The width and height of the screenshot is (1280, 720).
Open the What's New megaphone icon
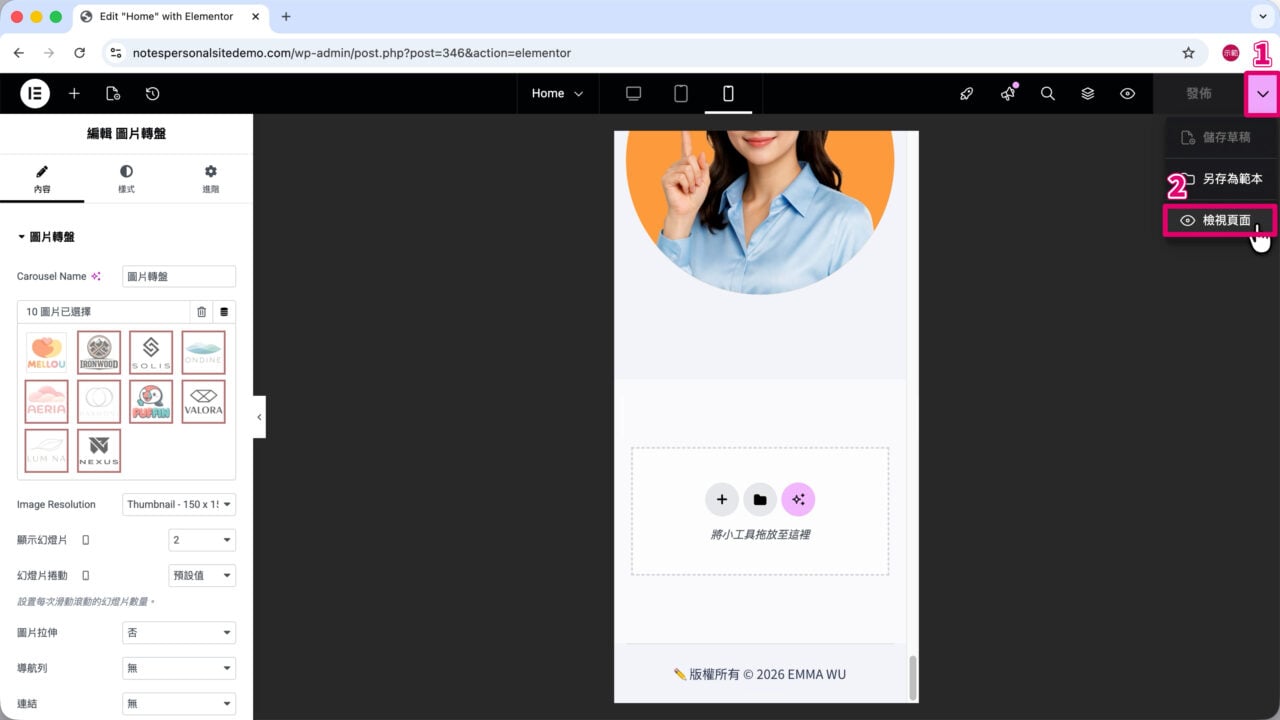[1008, 93]
